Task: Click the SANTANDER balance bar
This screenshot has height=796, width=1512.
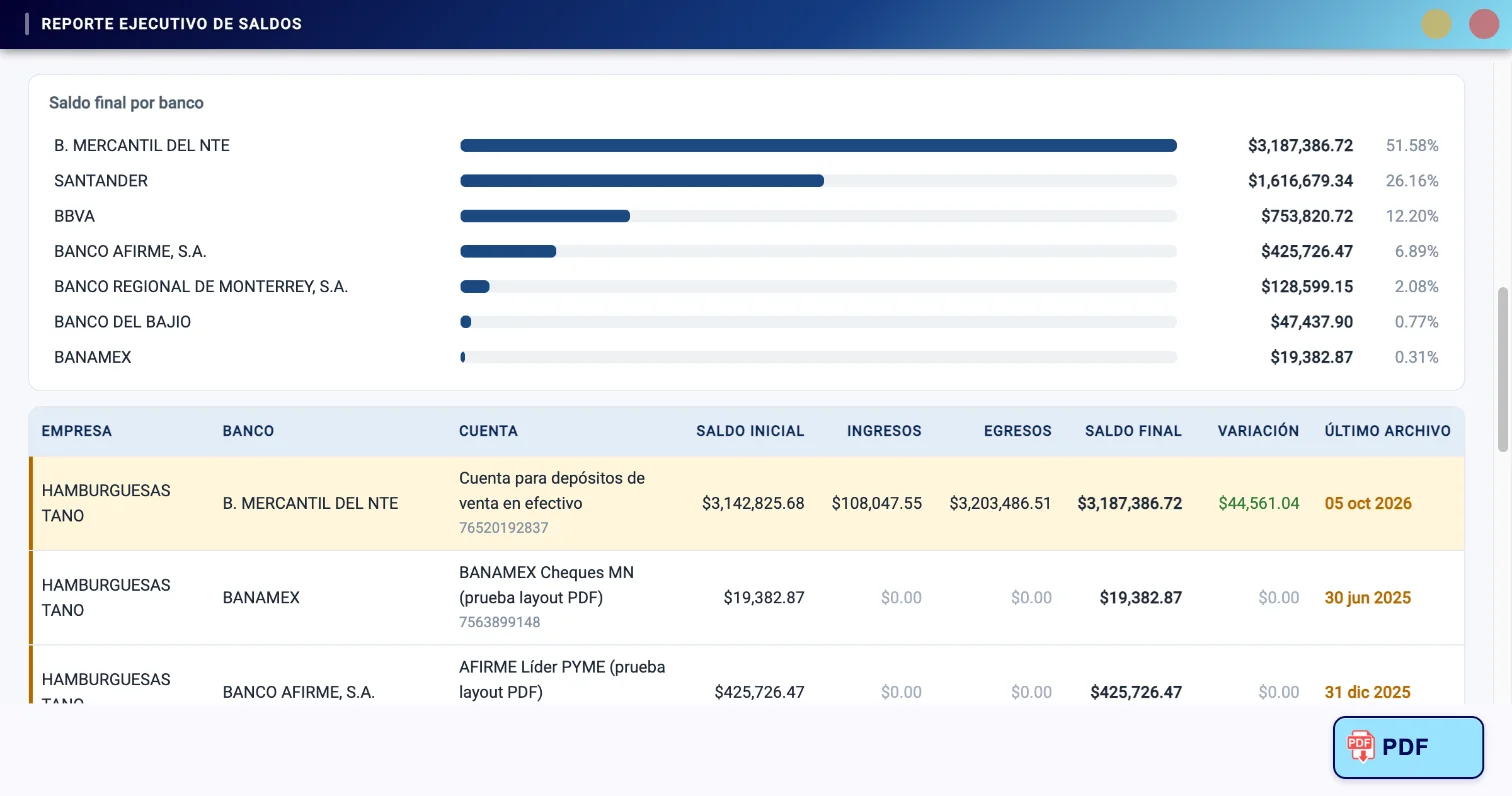Action: pyautogui.click(x=642, y=181)
